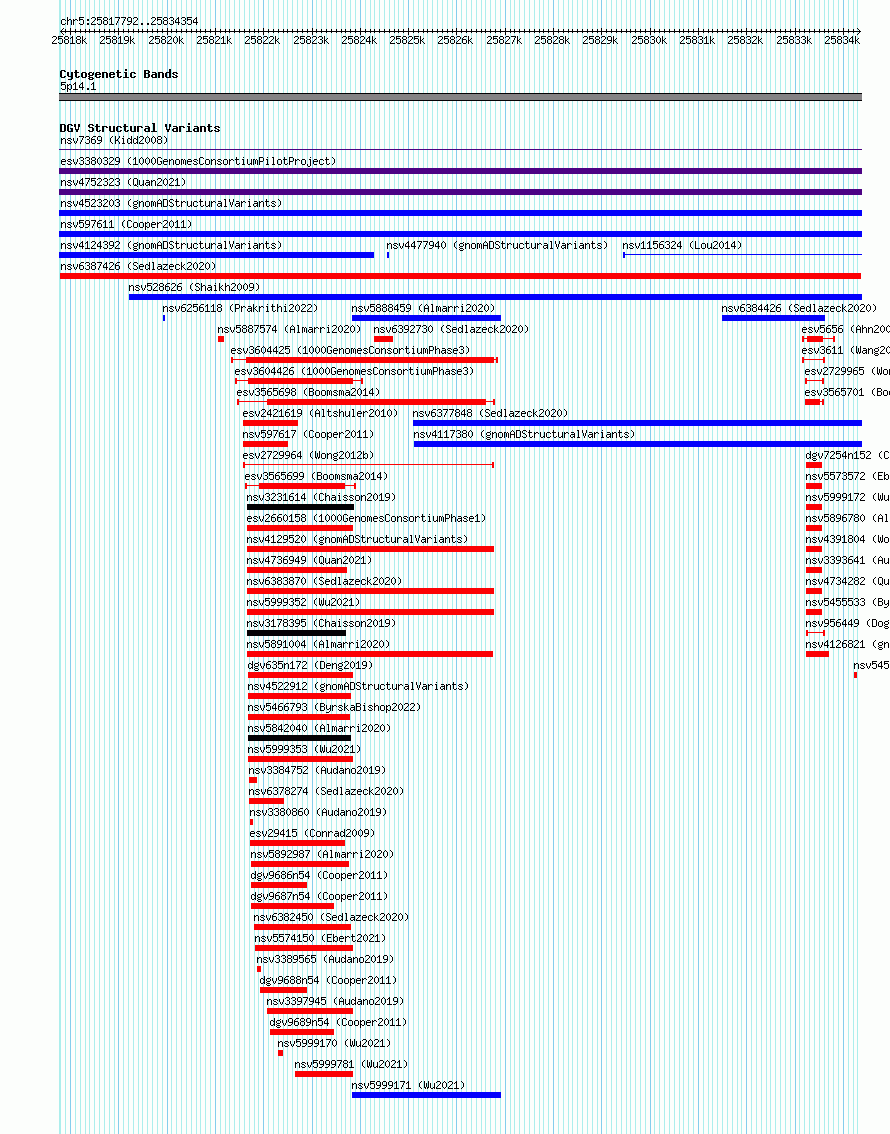Select nsv5891004 (Almarri2020) label
This screenshot has width=890, height=1134.
click(x=318, y=644)
